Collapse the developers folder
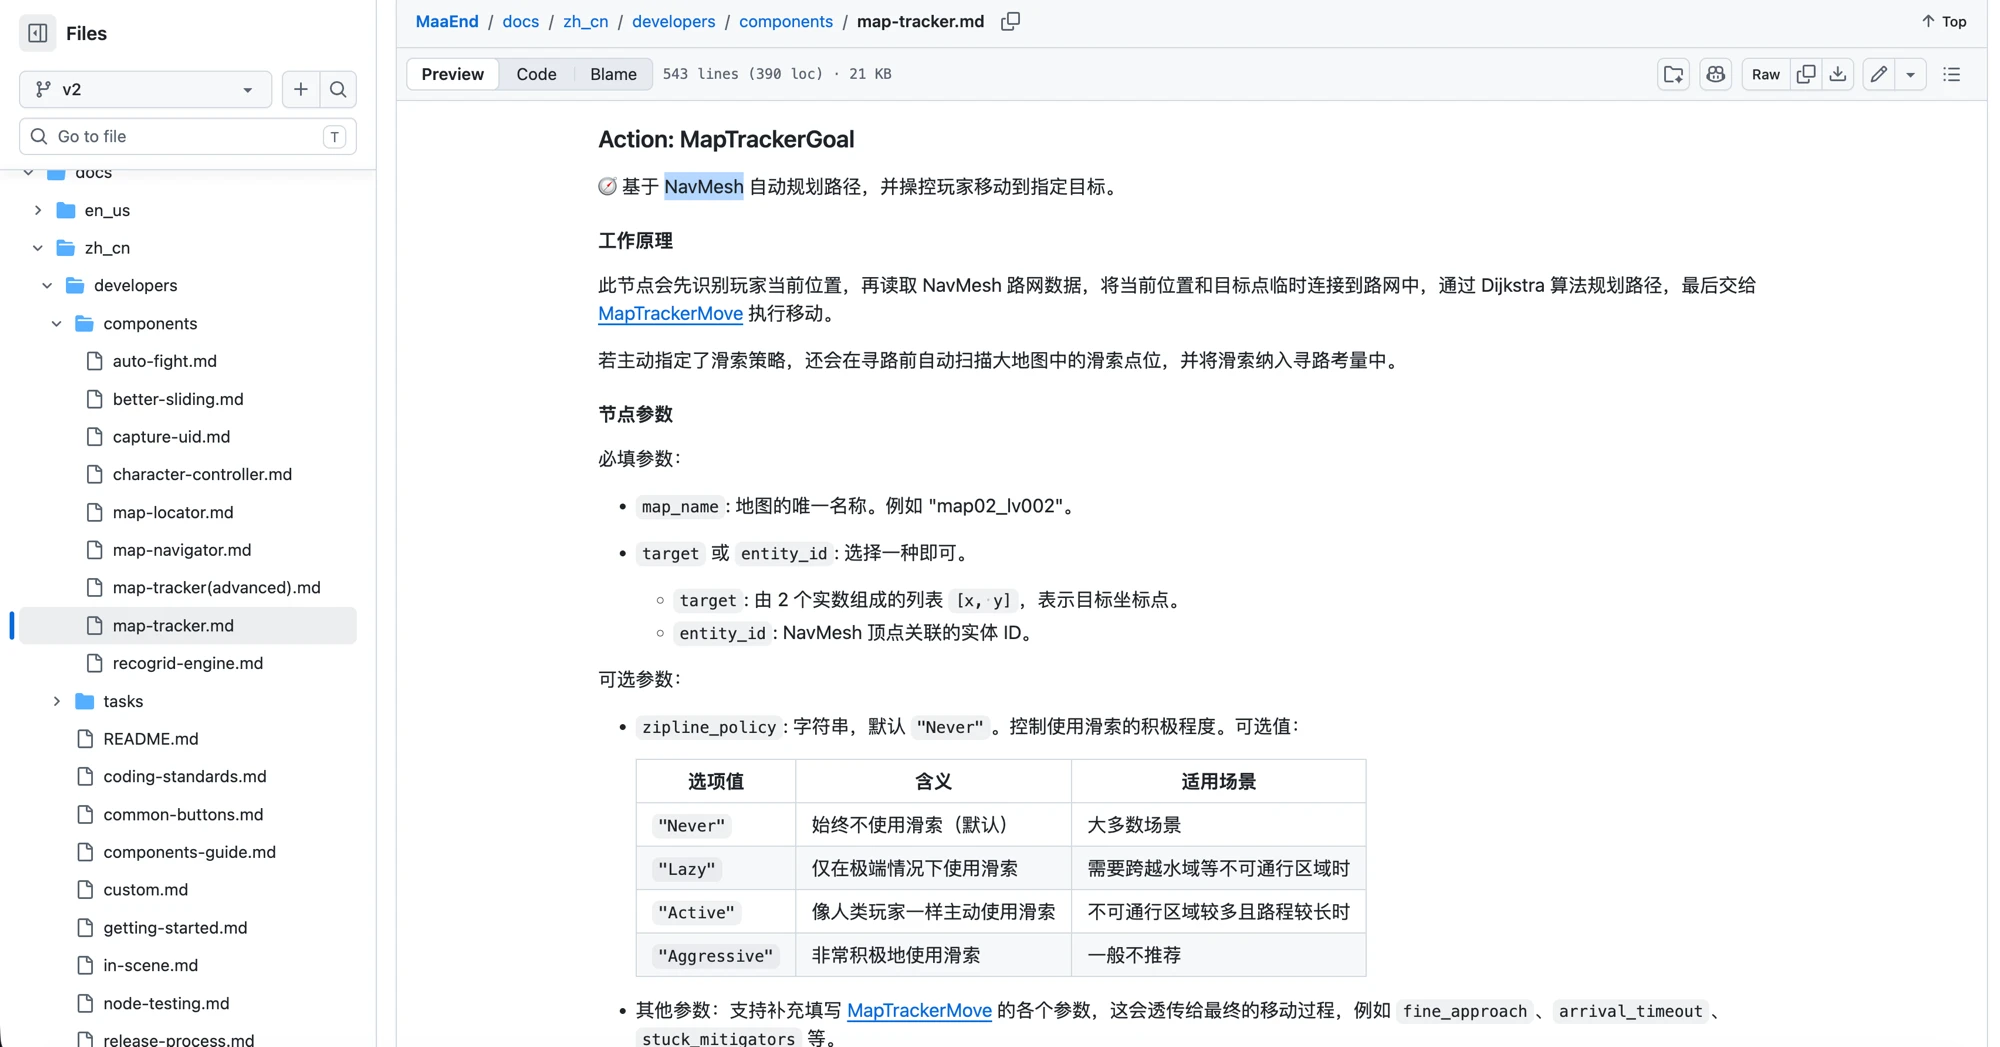 (47, 286)
